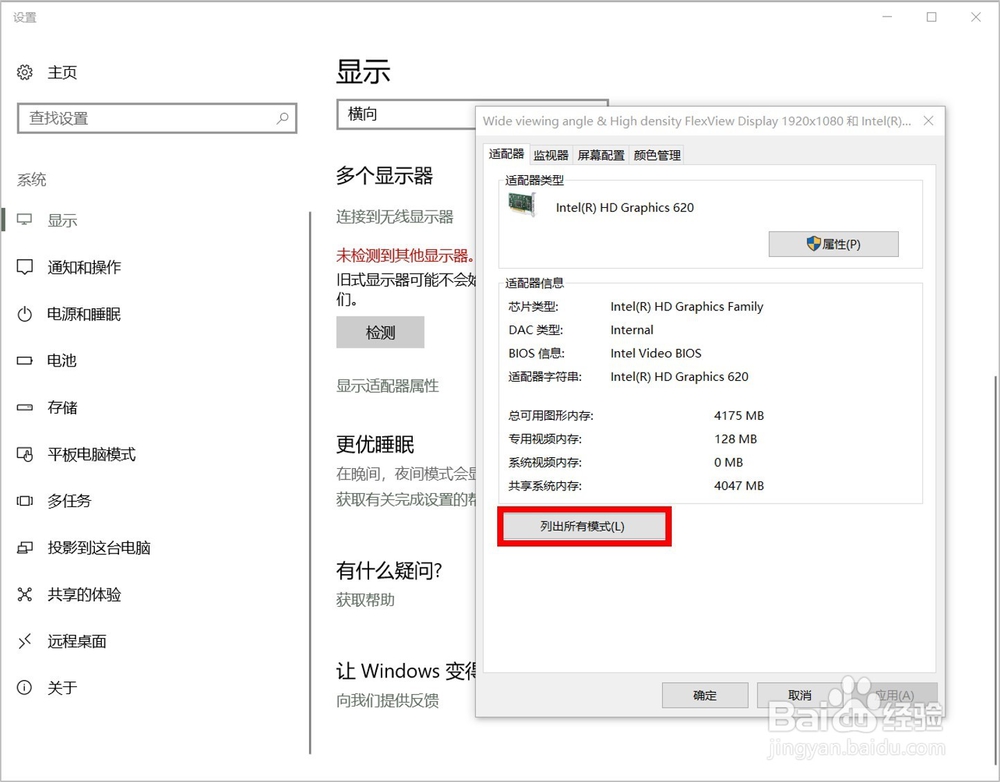Select the Intel Video BIOS value
Viewport: 1000px width, 782px height.
656,353
